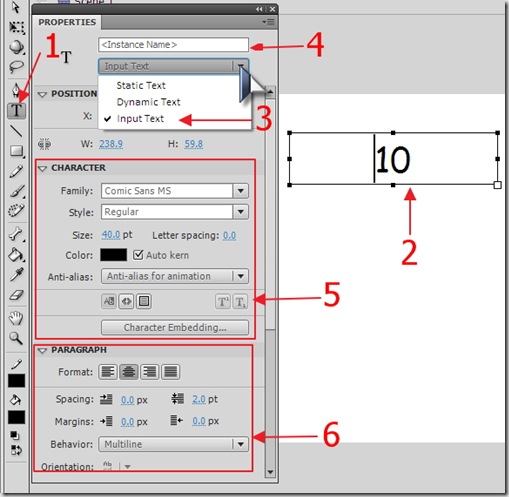The height and width of the screenshot is (497, 509).
Task: Toggle the Auto kern checkbox
Action: [x=138, y=255]
